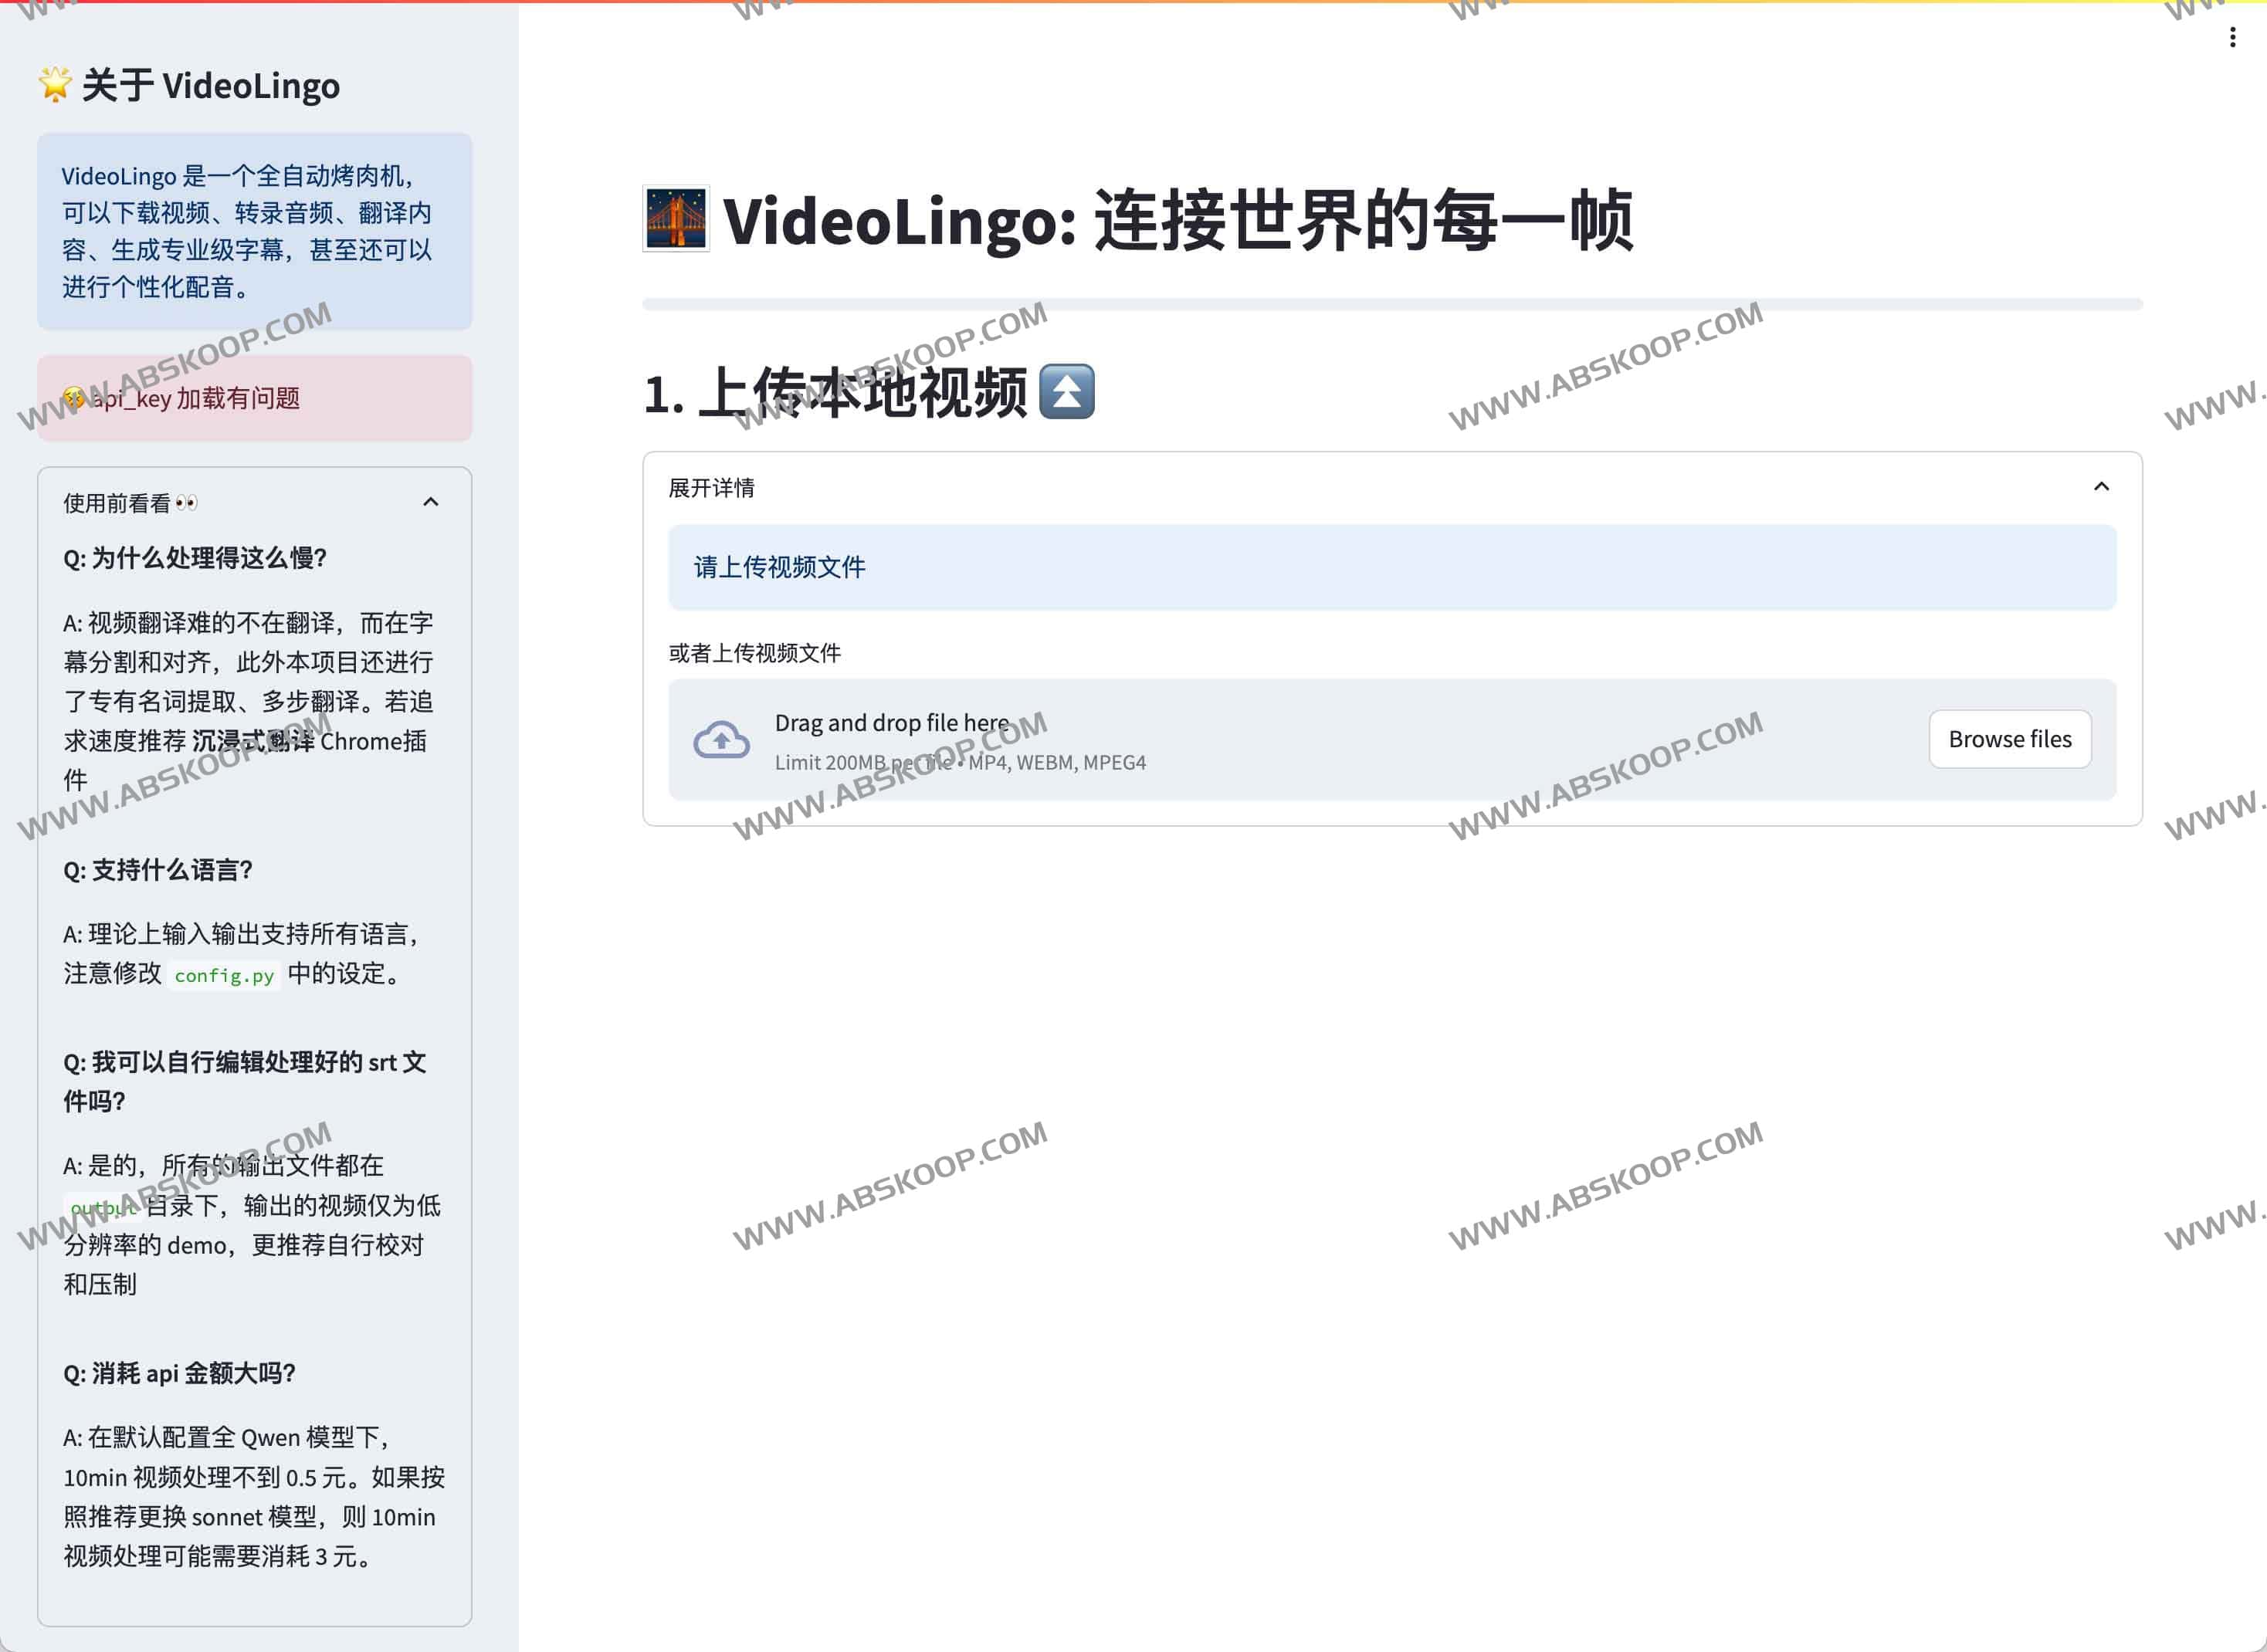This screenshot has width=2267, height=1652.
Task: Click Browse files button
Action: click(x=2010, y=739)
